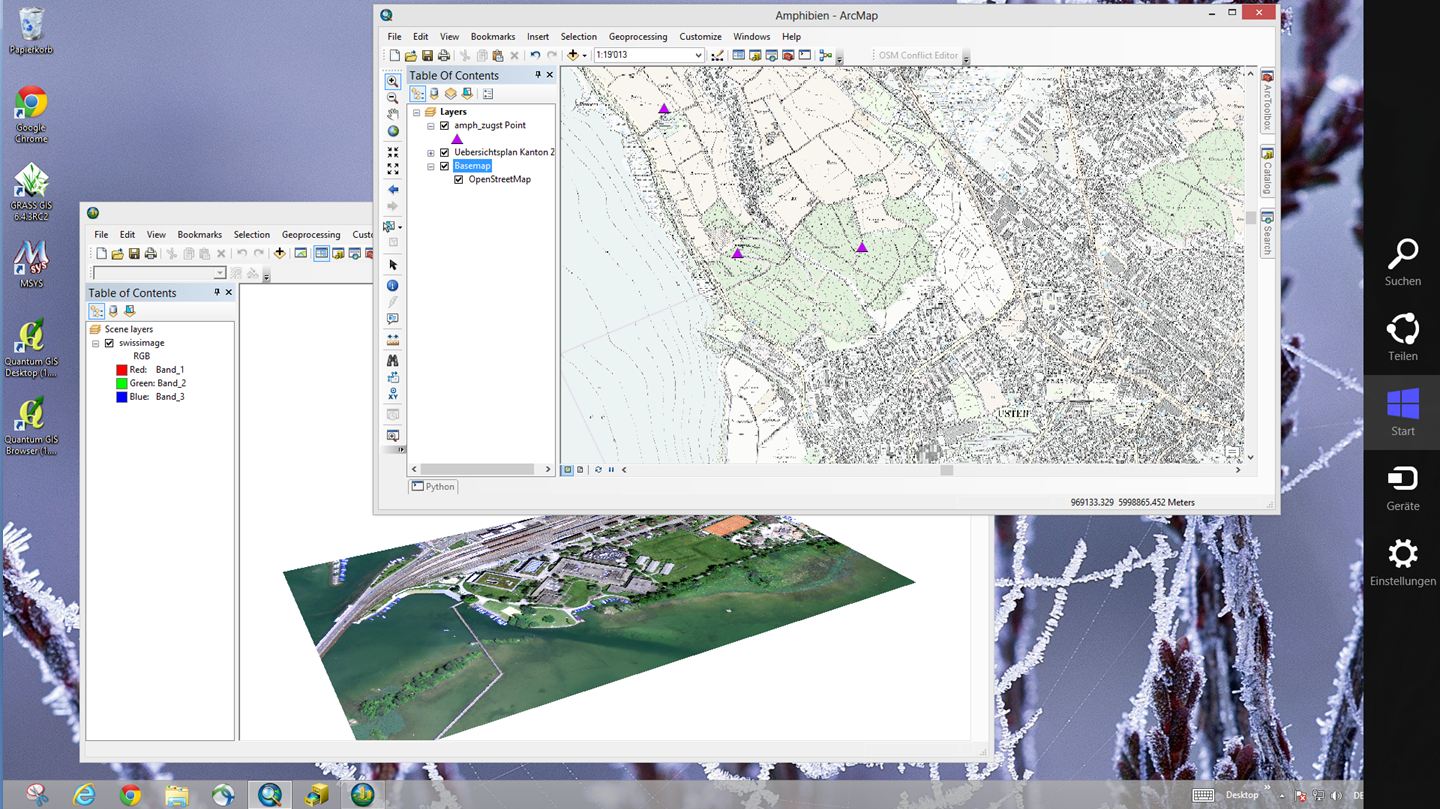Image resolution: width=1440 pixels, height=809 pixels.
Task: Open the map scale dropdown 1:19'013
Action: (698, 56)
